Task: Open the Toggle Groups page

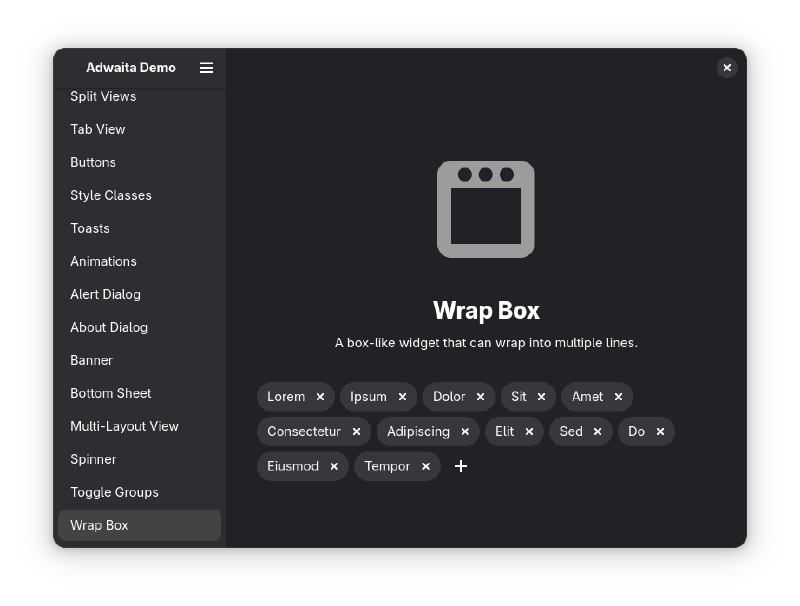Action: (114, 492)
